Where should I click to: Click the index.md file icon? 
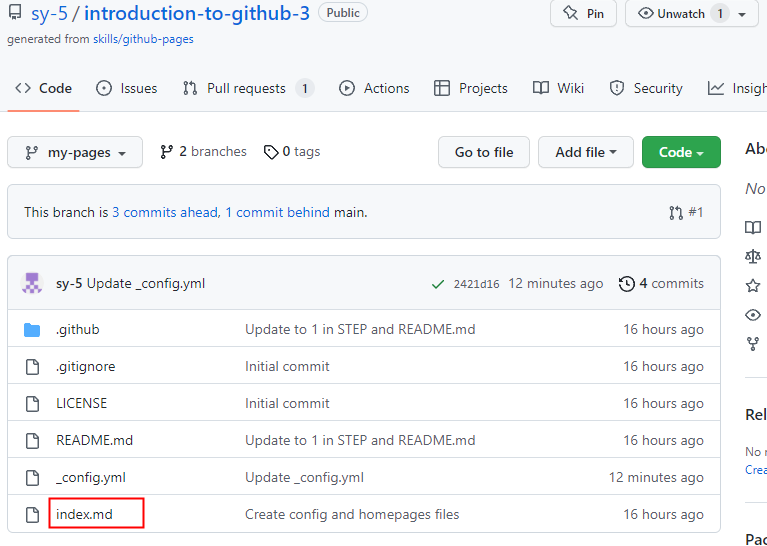click(x=32, y=515)
